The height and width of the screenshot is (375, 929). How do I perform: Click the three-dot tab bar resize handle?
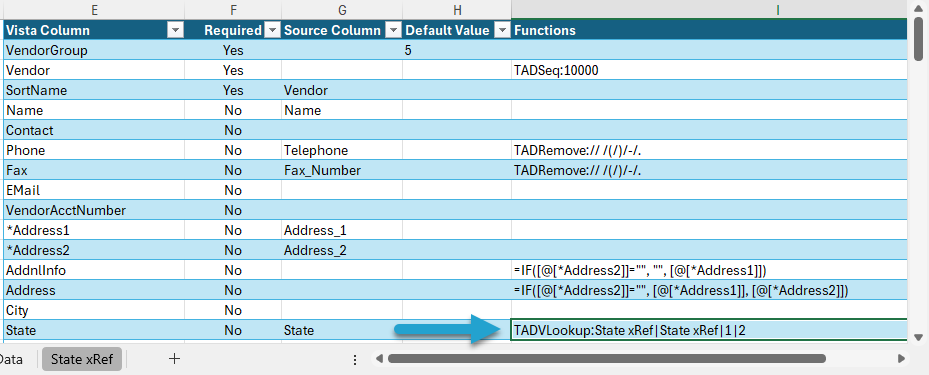tap(355, 359)
